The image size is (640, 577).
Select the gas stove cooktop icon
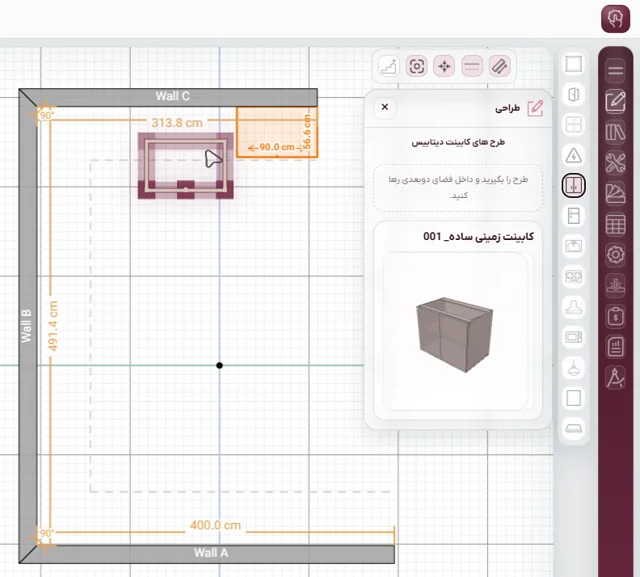573,277
